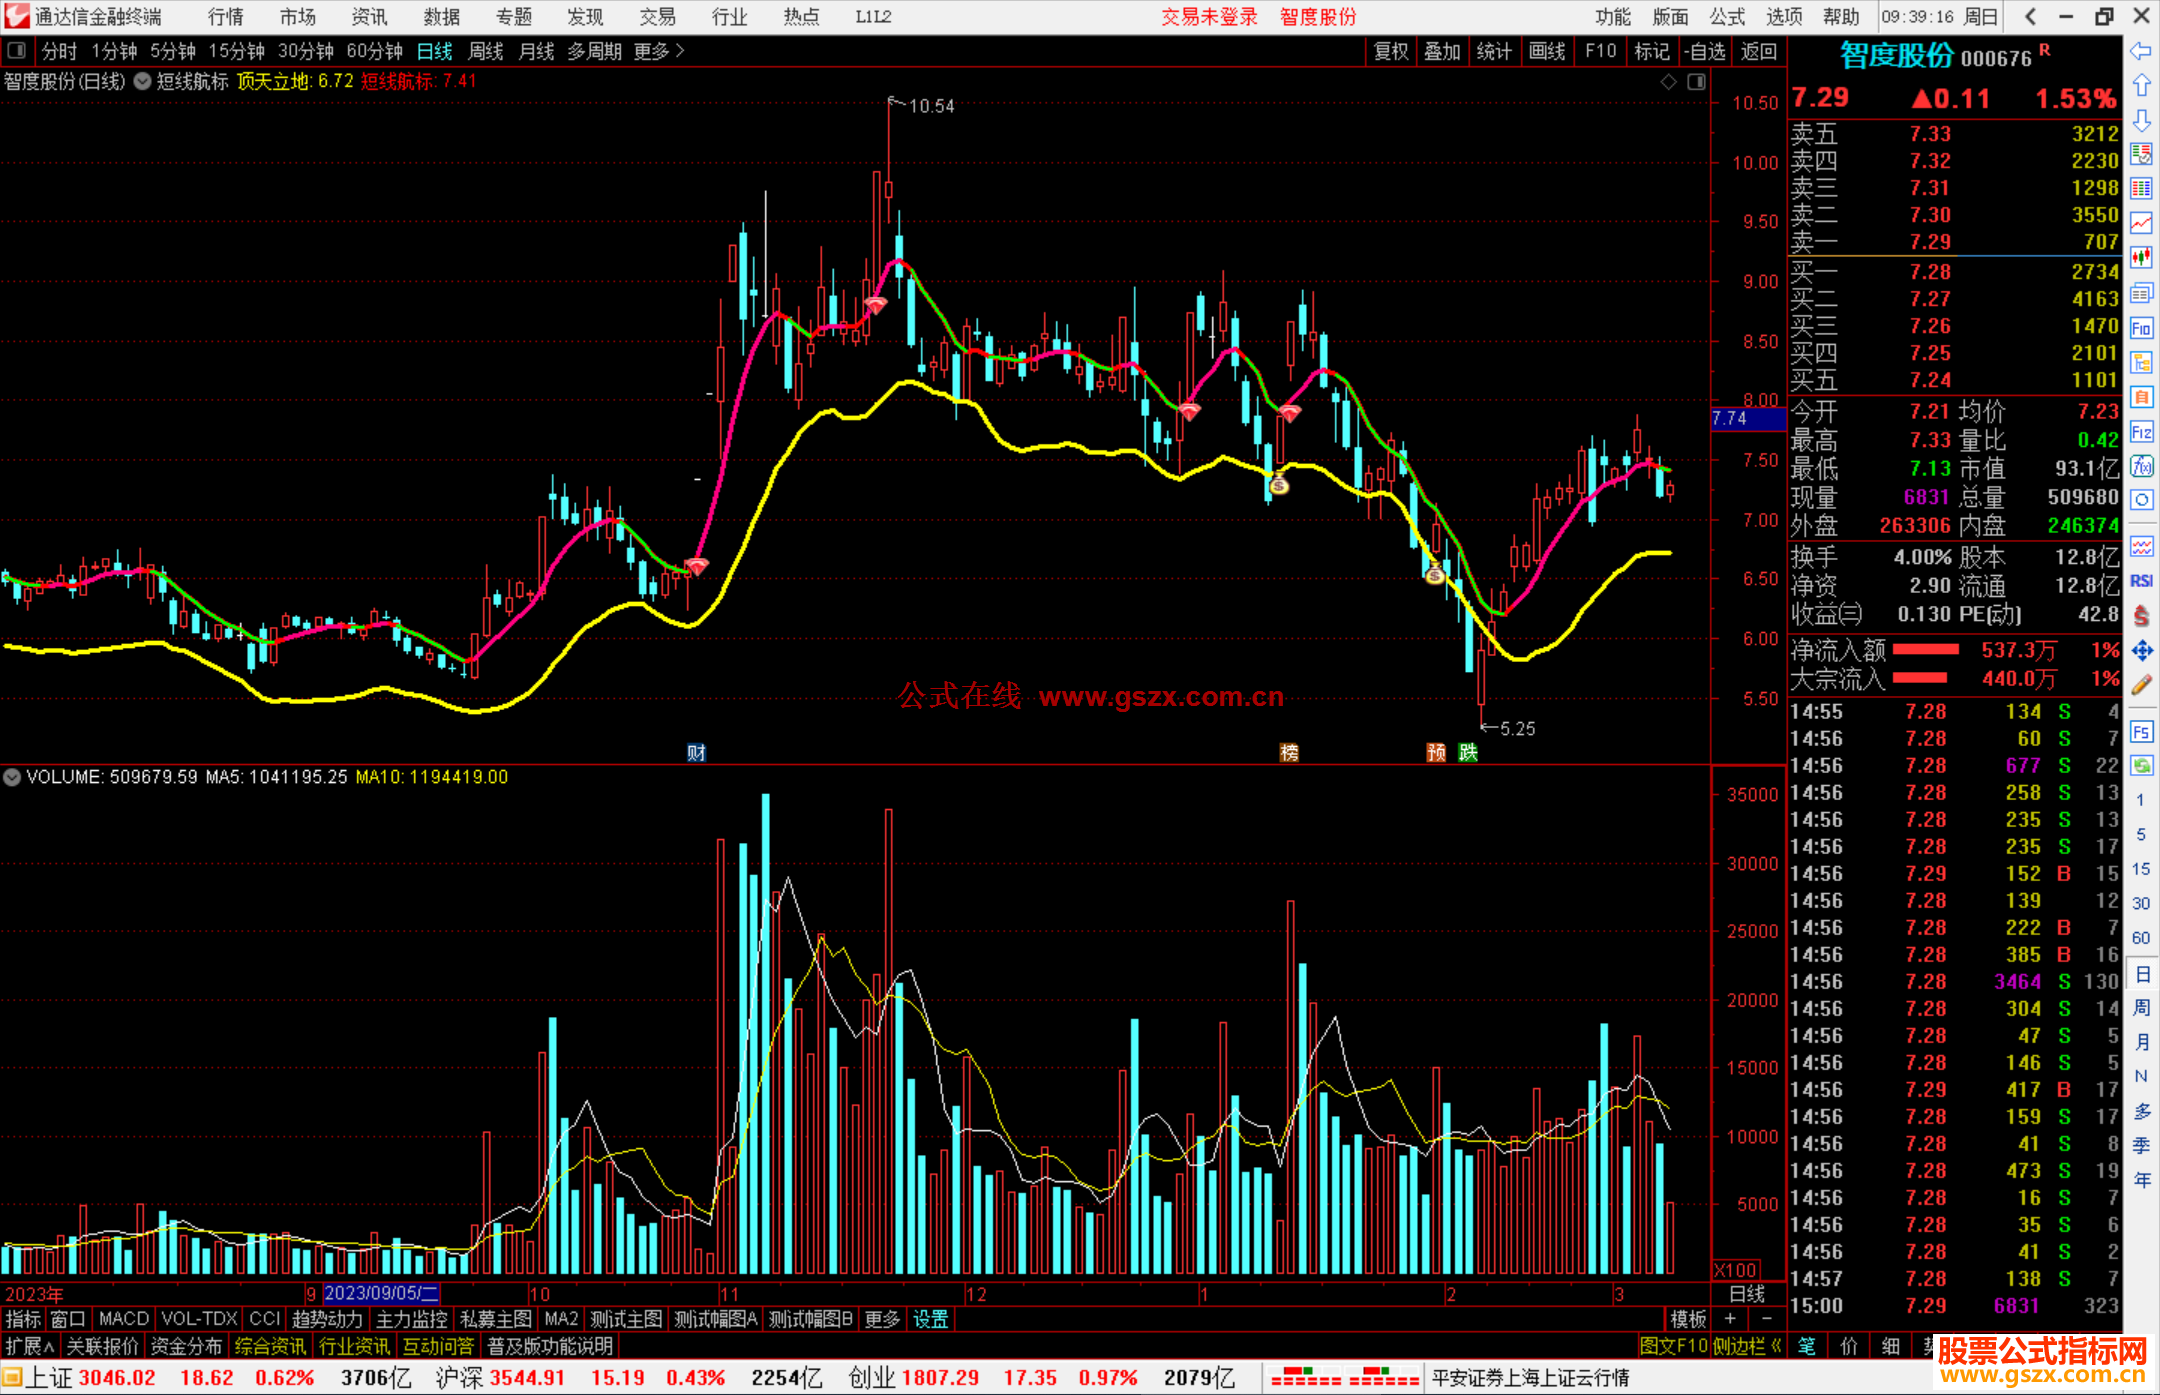Open the 公式 menu
This screenshot has height=1395, width=2160.
click(1727, 16)
